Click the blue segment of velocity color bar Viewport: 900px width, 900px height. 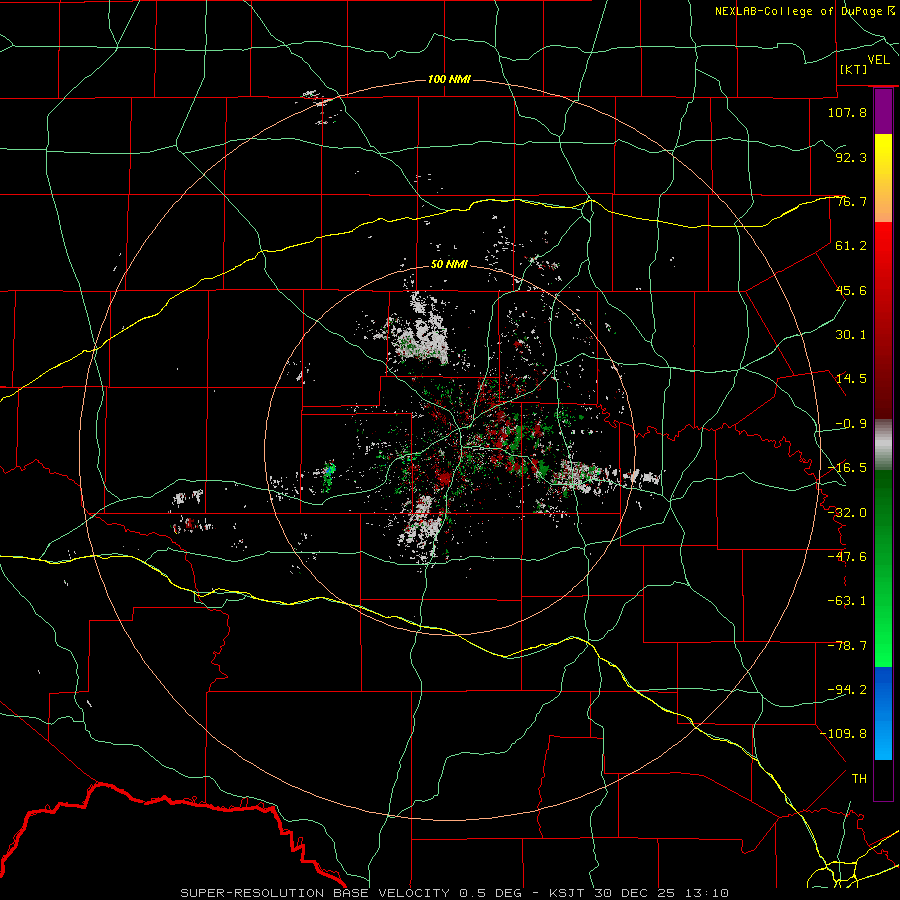(883, 713)
